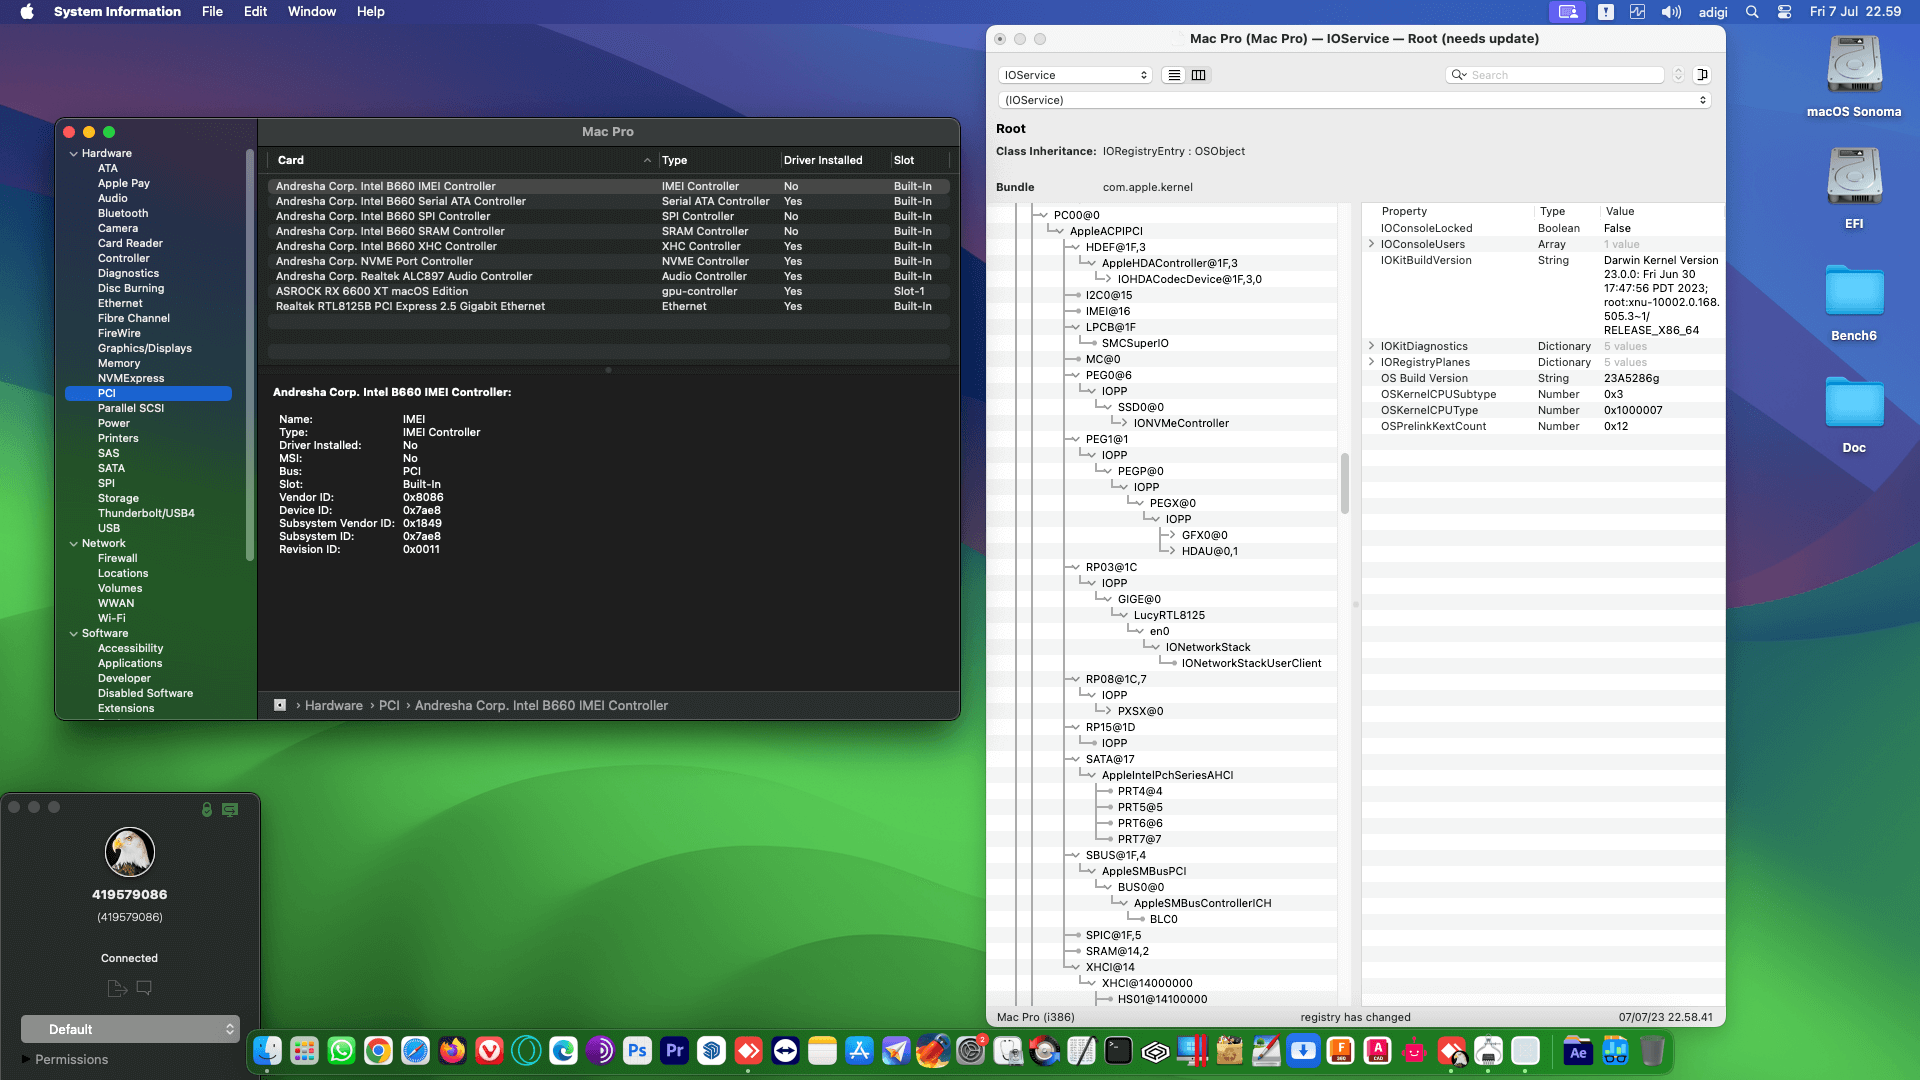Open the File menu
This screenshot has width=1920, height=1080.
212,12
